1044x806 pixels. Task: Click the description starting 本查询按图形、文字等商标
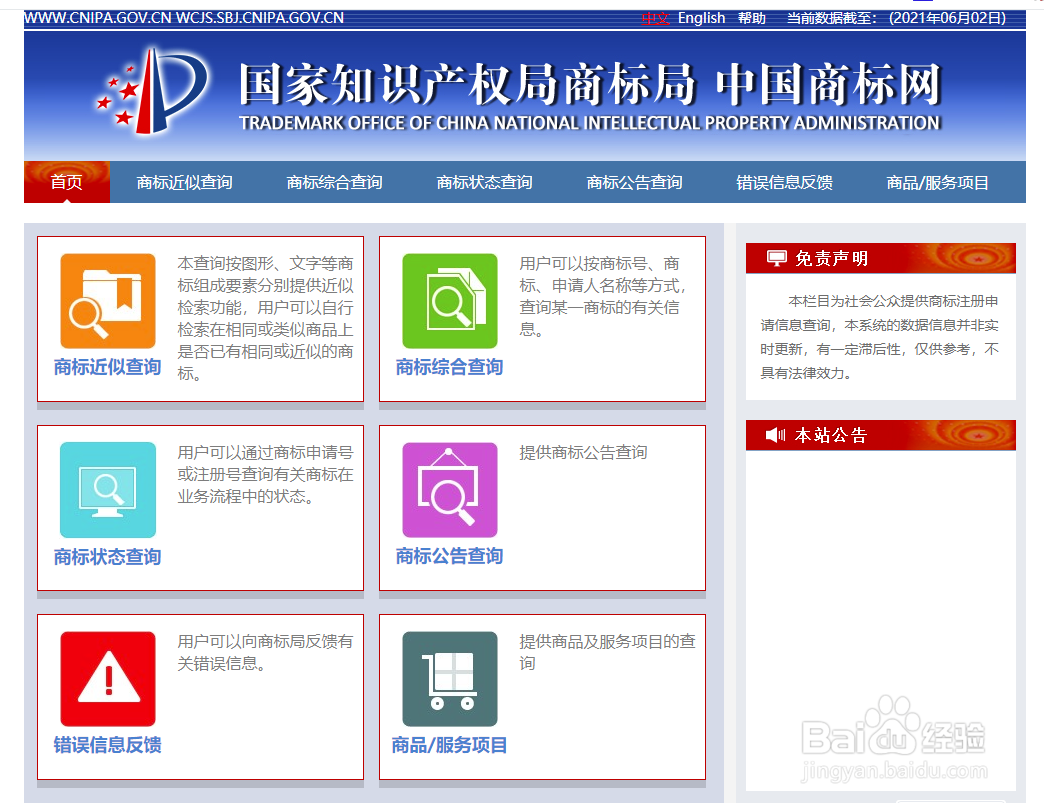265,318
